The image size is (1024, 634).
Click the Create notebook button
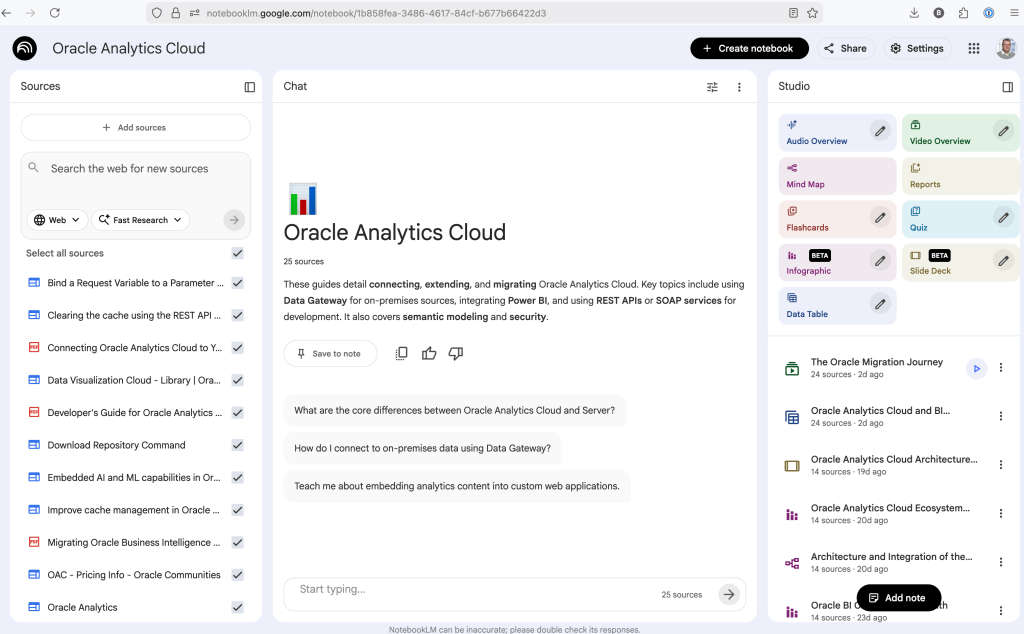point(749,48)
